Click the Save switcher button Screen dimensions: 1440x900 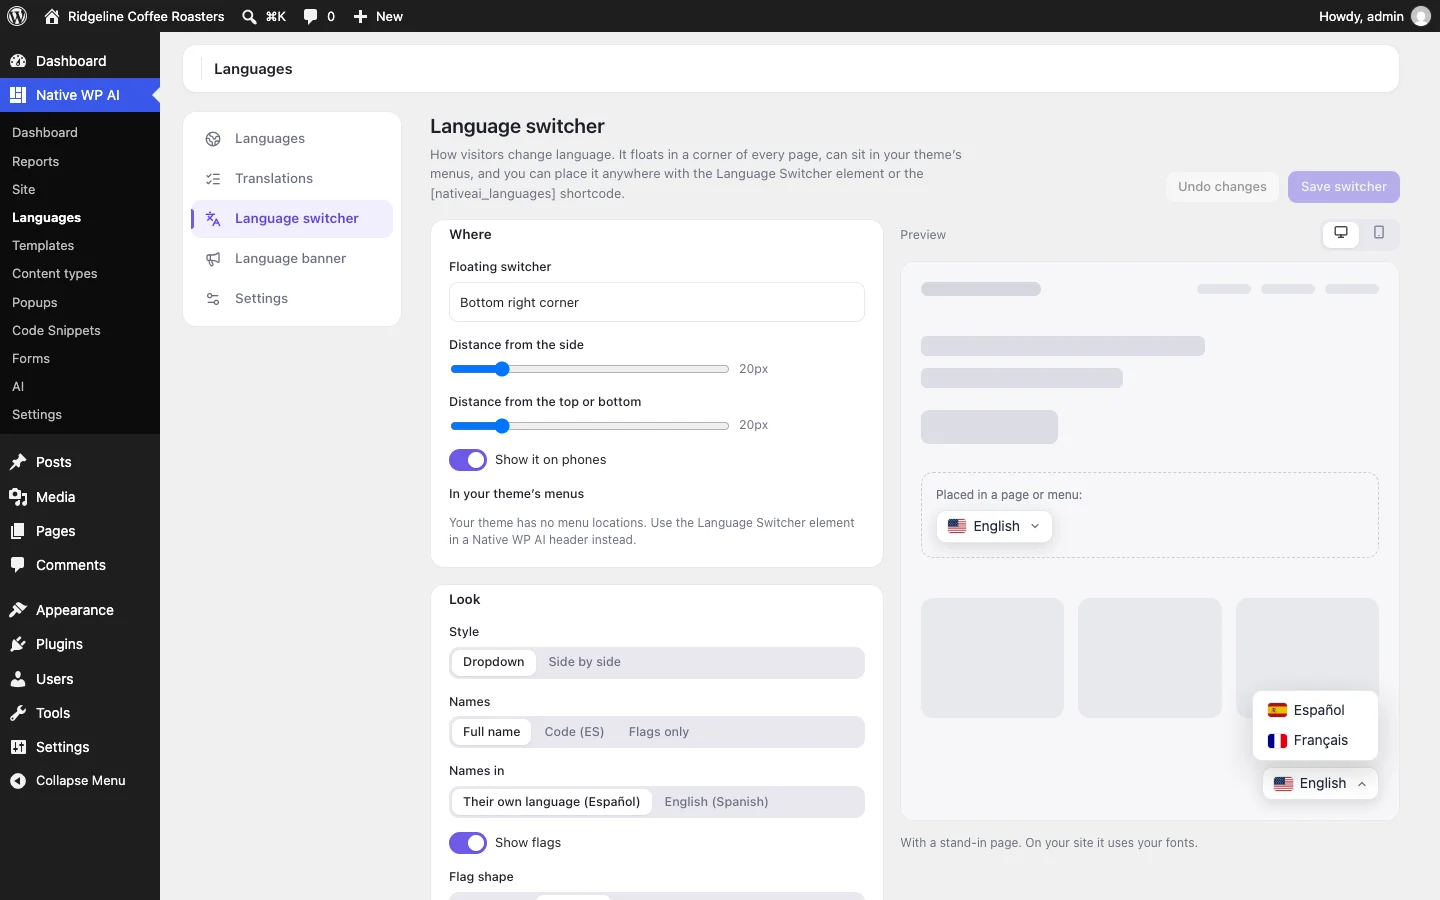1344,187
